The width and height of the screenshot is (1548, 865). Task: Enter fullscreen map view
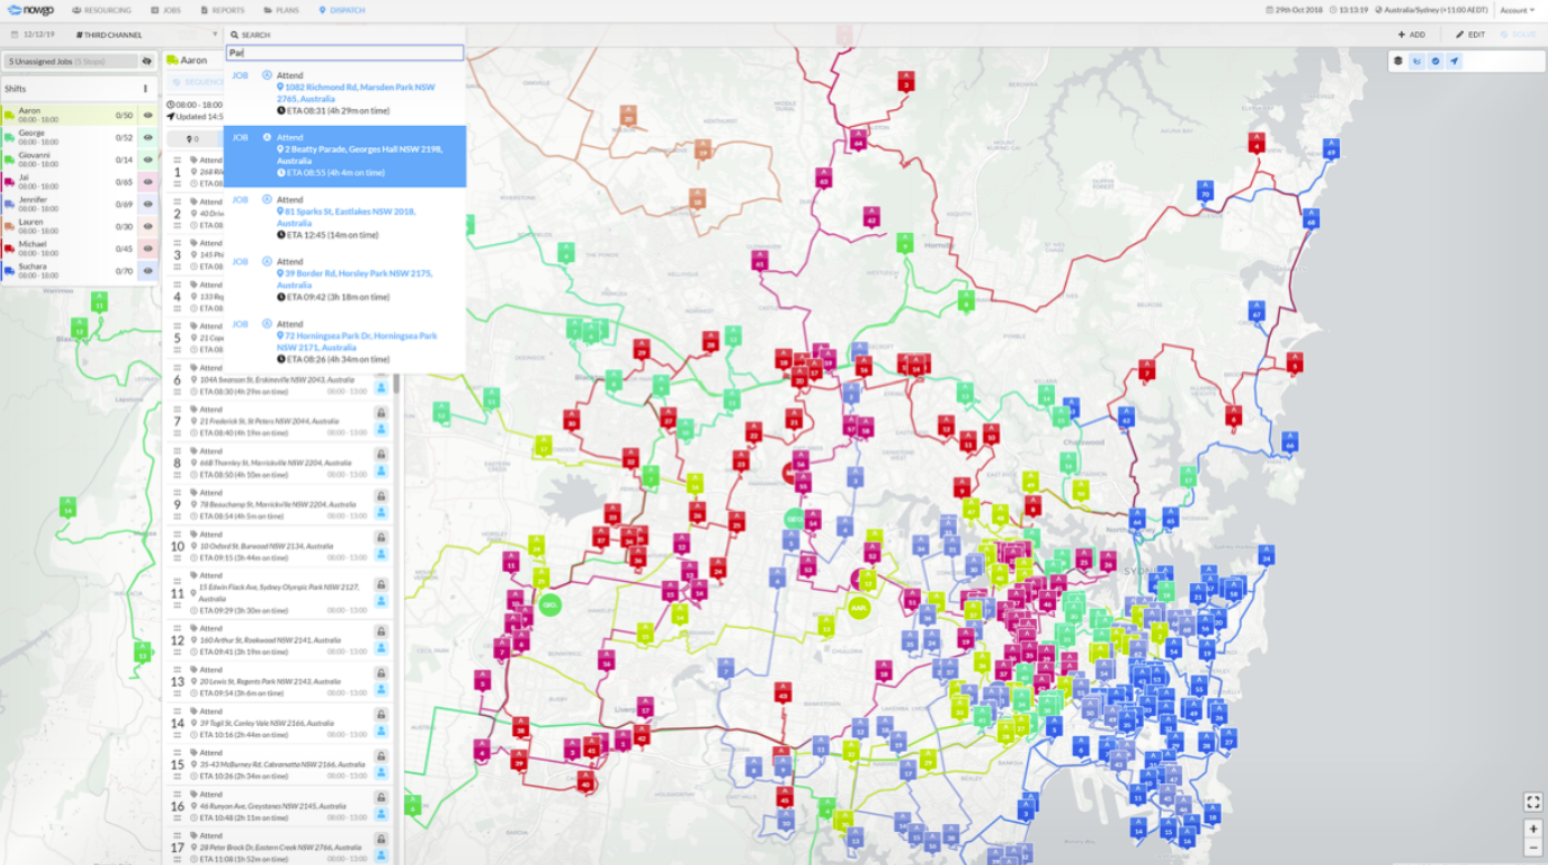1533,802
